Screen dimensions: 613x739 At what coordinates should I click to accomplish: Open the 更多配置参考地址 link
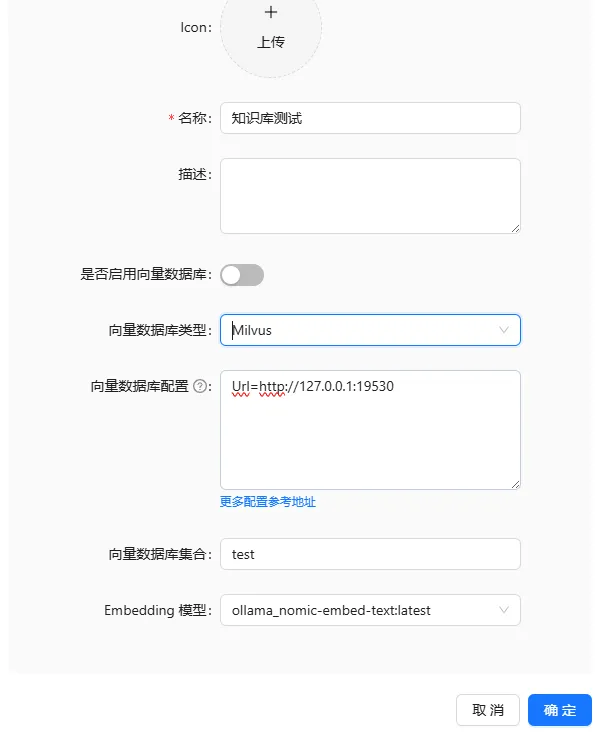(268, 502)
